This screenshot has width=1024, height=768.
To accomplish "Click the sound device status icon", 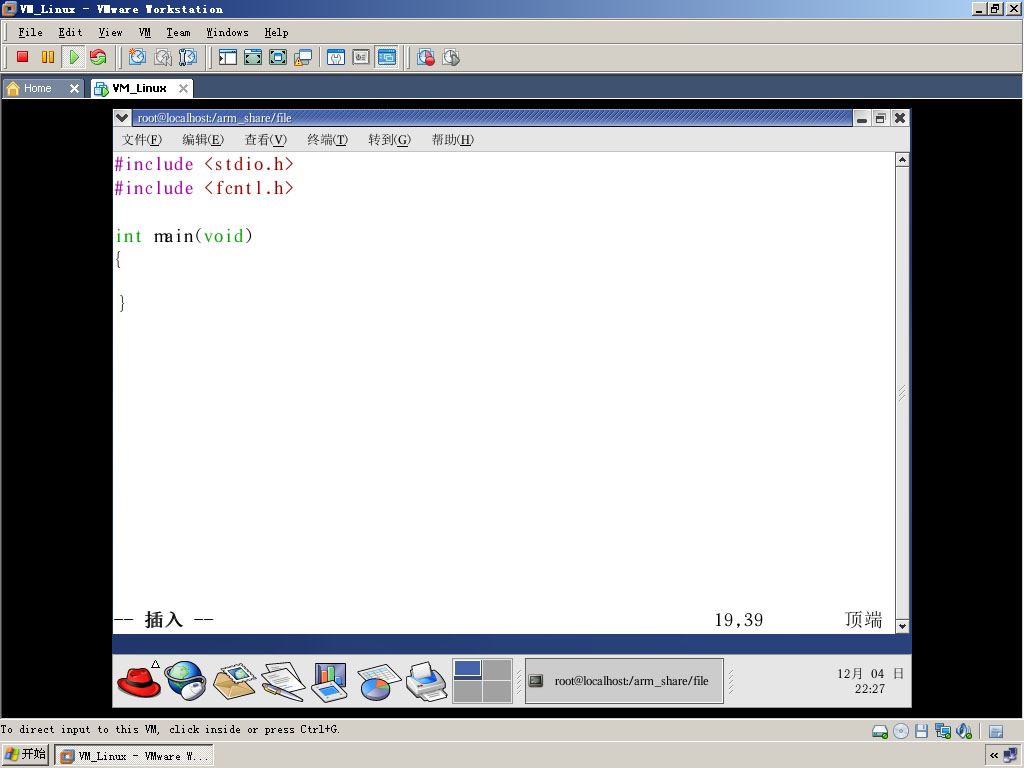I will coord(964,731).
